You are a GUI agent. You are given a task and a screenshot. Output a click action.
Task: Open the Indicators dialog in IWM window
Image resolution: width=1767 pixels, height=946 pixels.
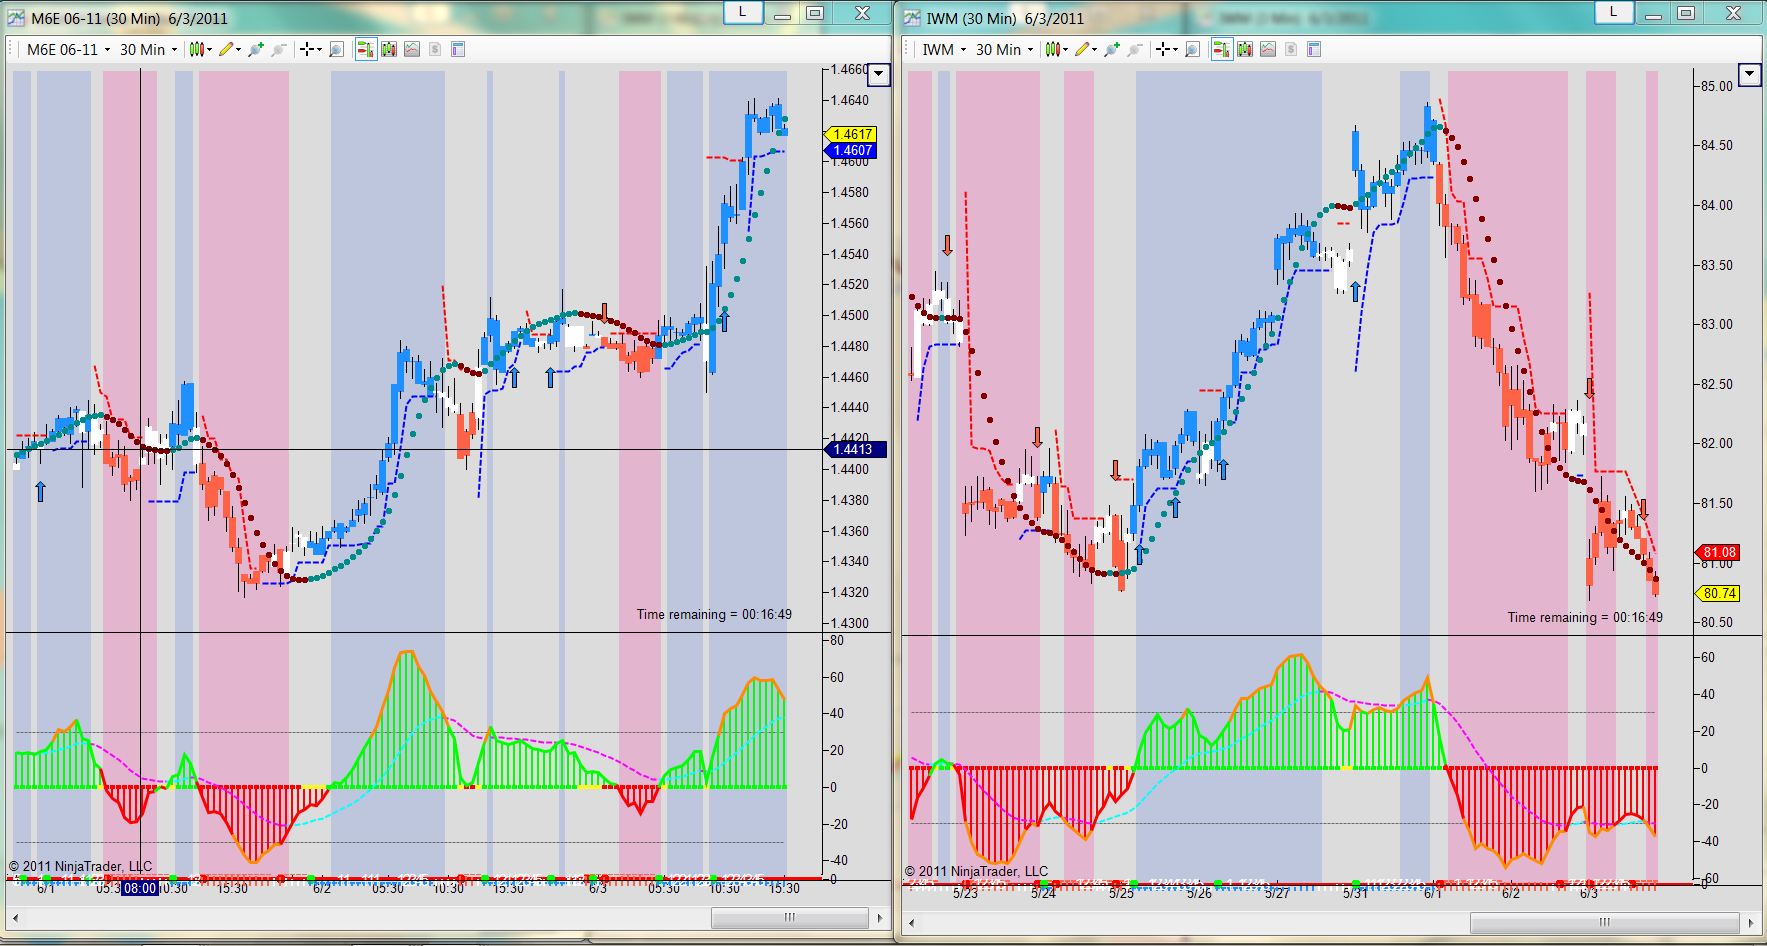[x=1268, y=49]
